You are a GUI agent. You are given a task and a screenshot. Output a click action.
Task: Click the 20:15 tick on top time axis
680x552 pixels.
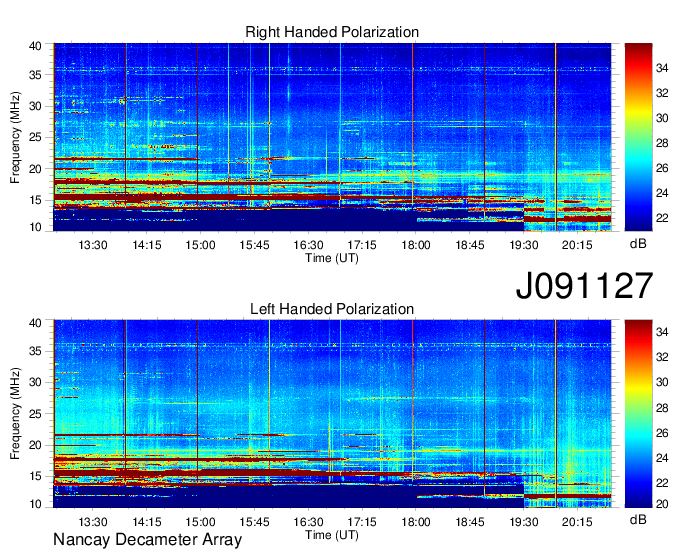tap(577, 245)
